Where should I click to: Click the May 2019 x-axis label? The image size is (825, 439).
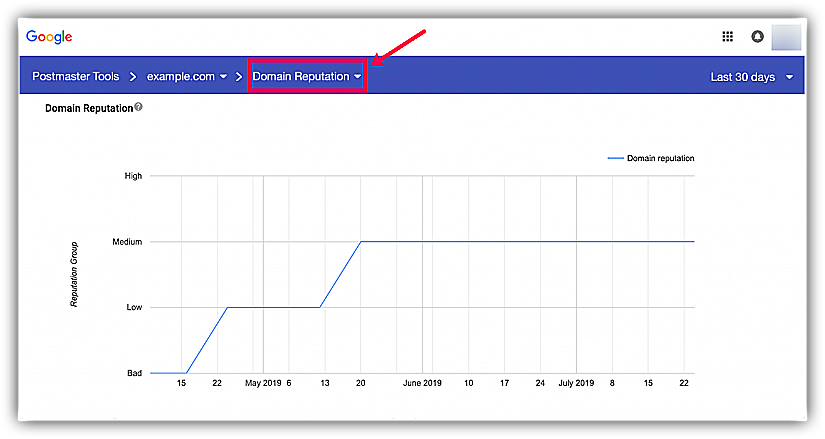tap(262, 383)
